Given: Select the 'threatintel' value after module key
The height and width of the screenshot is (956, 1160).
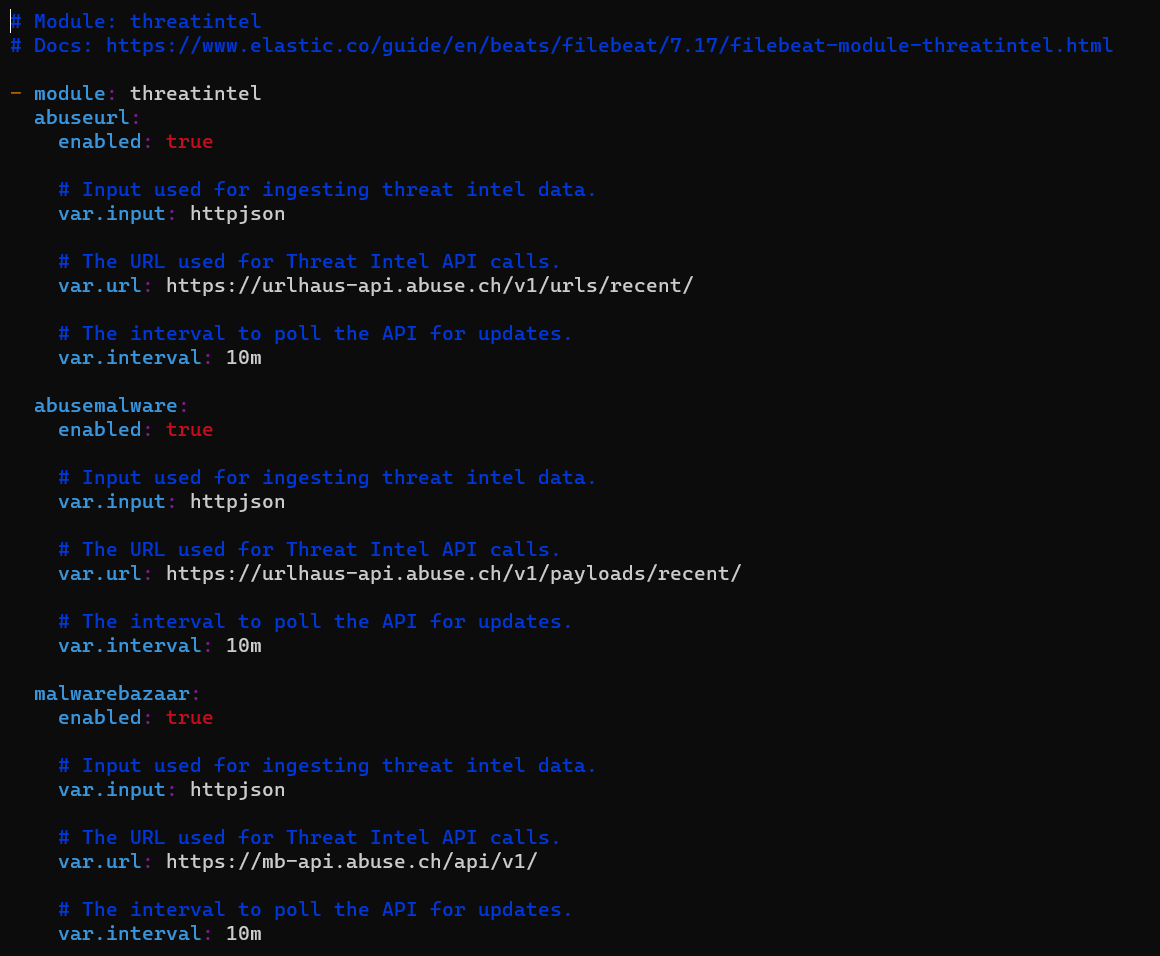Looking at the screenshot, I should pos(195,93).
